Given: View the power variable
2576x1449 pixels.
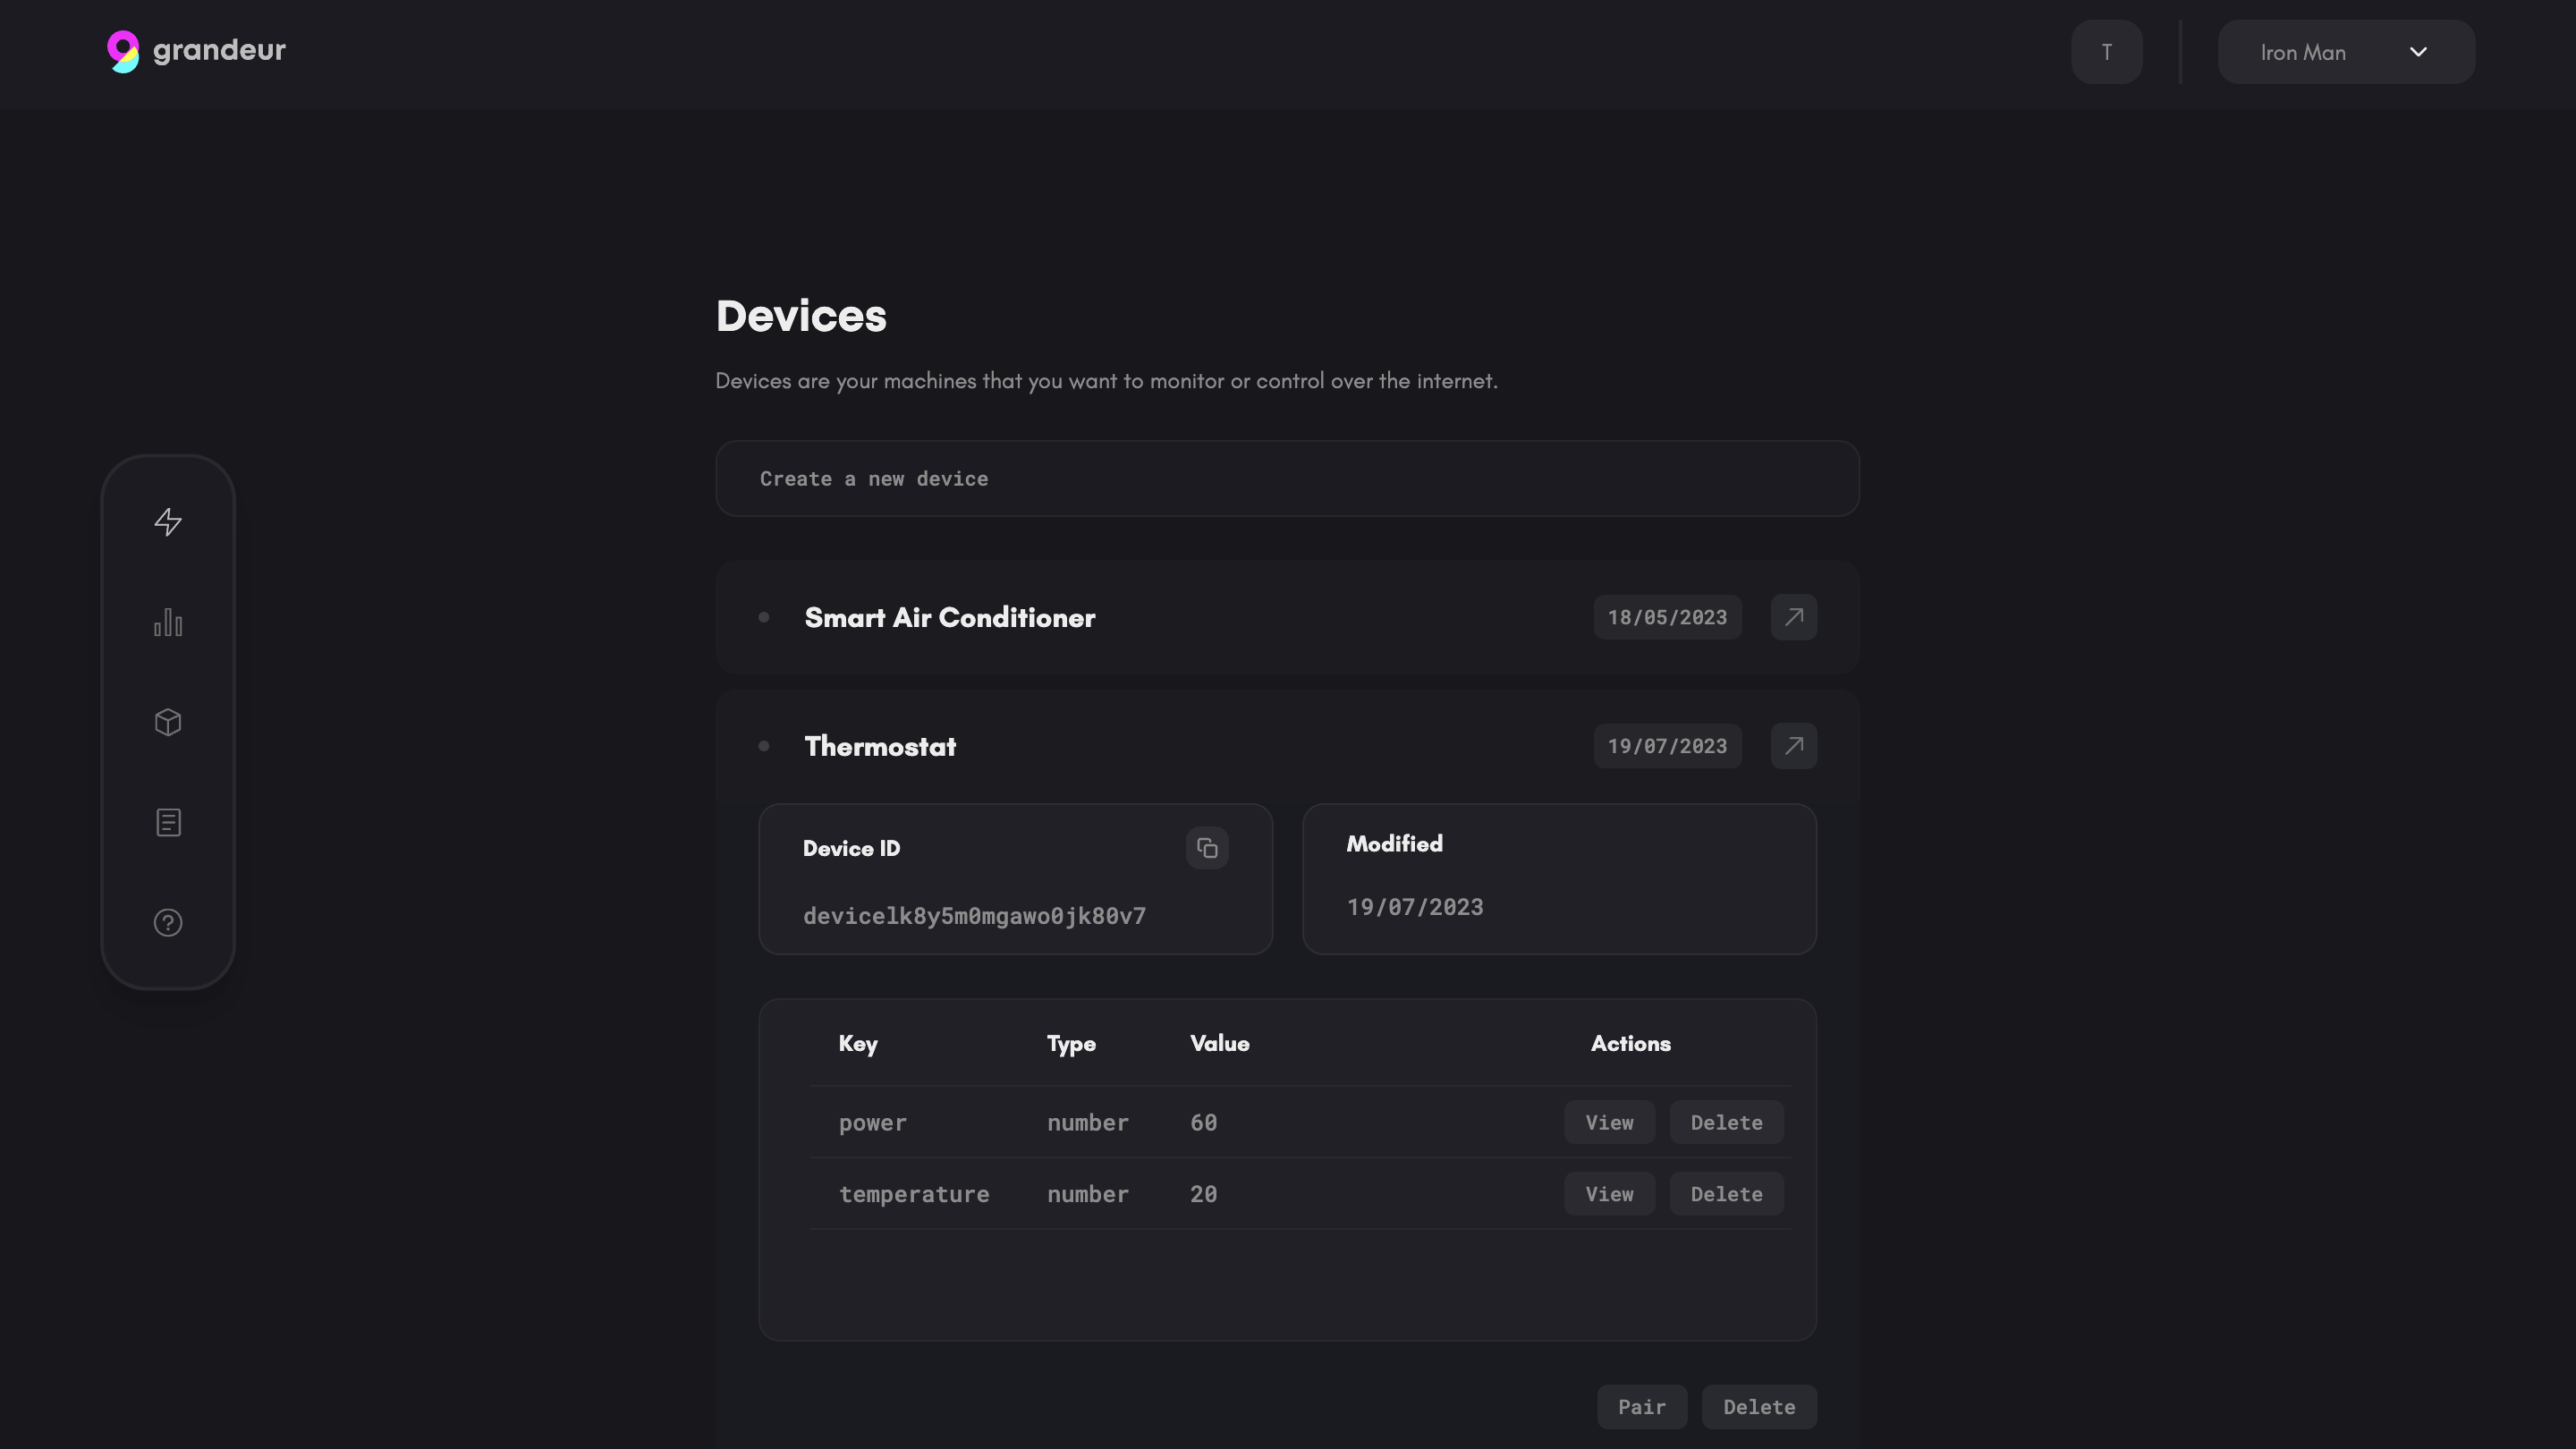Looking at the screenshot, I should 1609,1122.
